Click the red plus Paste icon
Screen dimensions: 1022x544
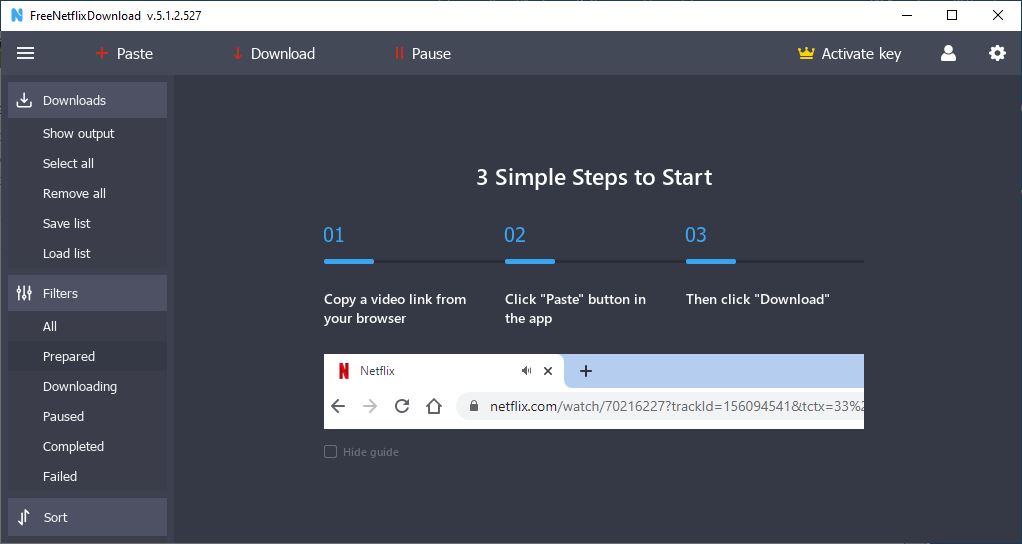coord(102,53)
